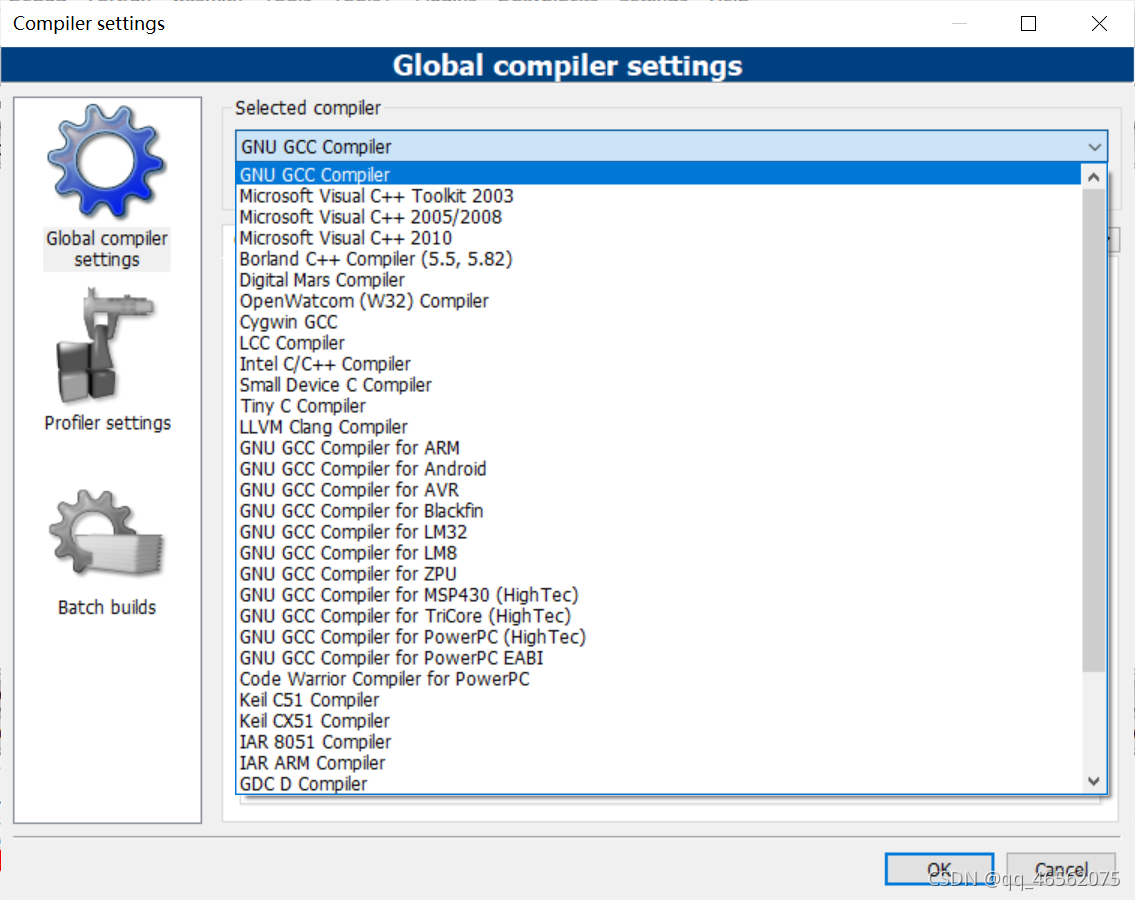This screenshot has height=900, width=1135.
Task: Open Profiler settings caliper icon
Action: coord(106,345)
